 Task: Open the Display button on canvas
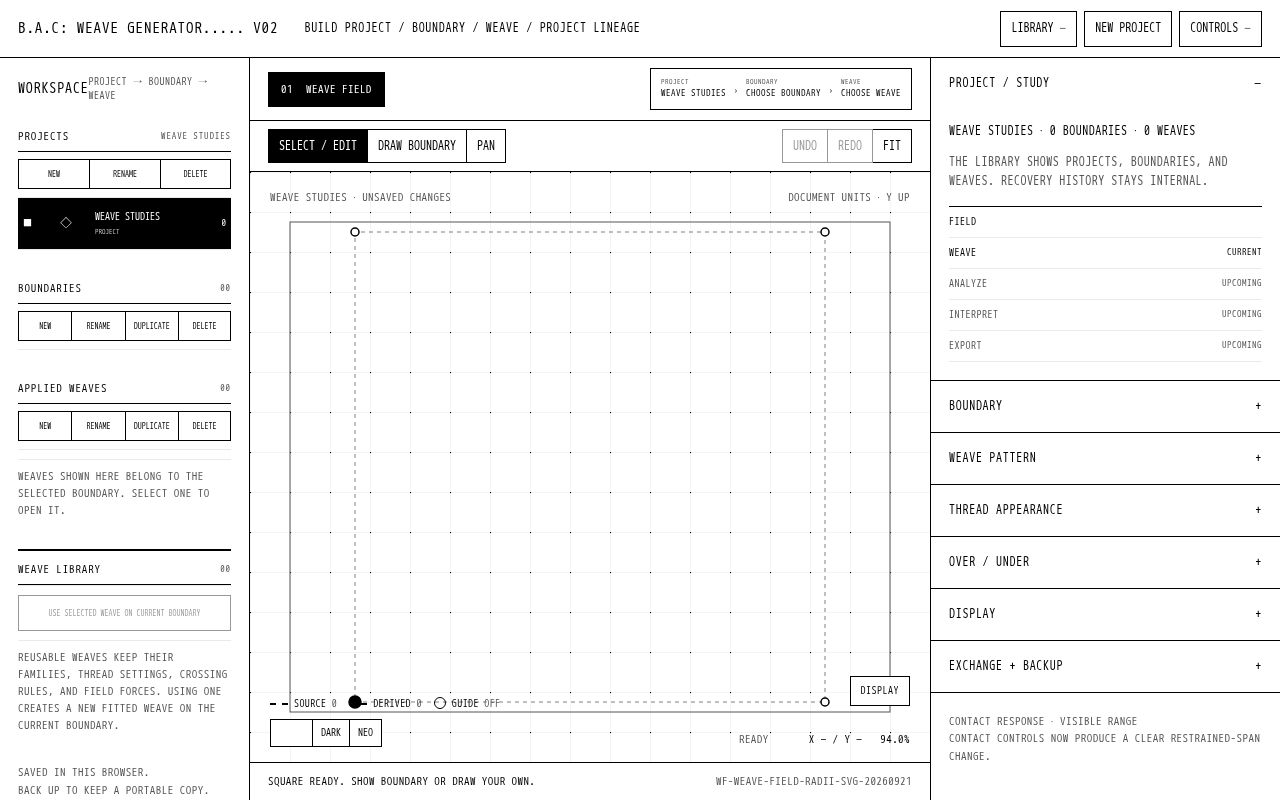click(x=880, y=691)
